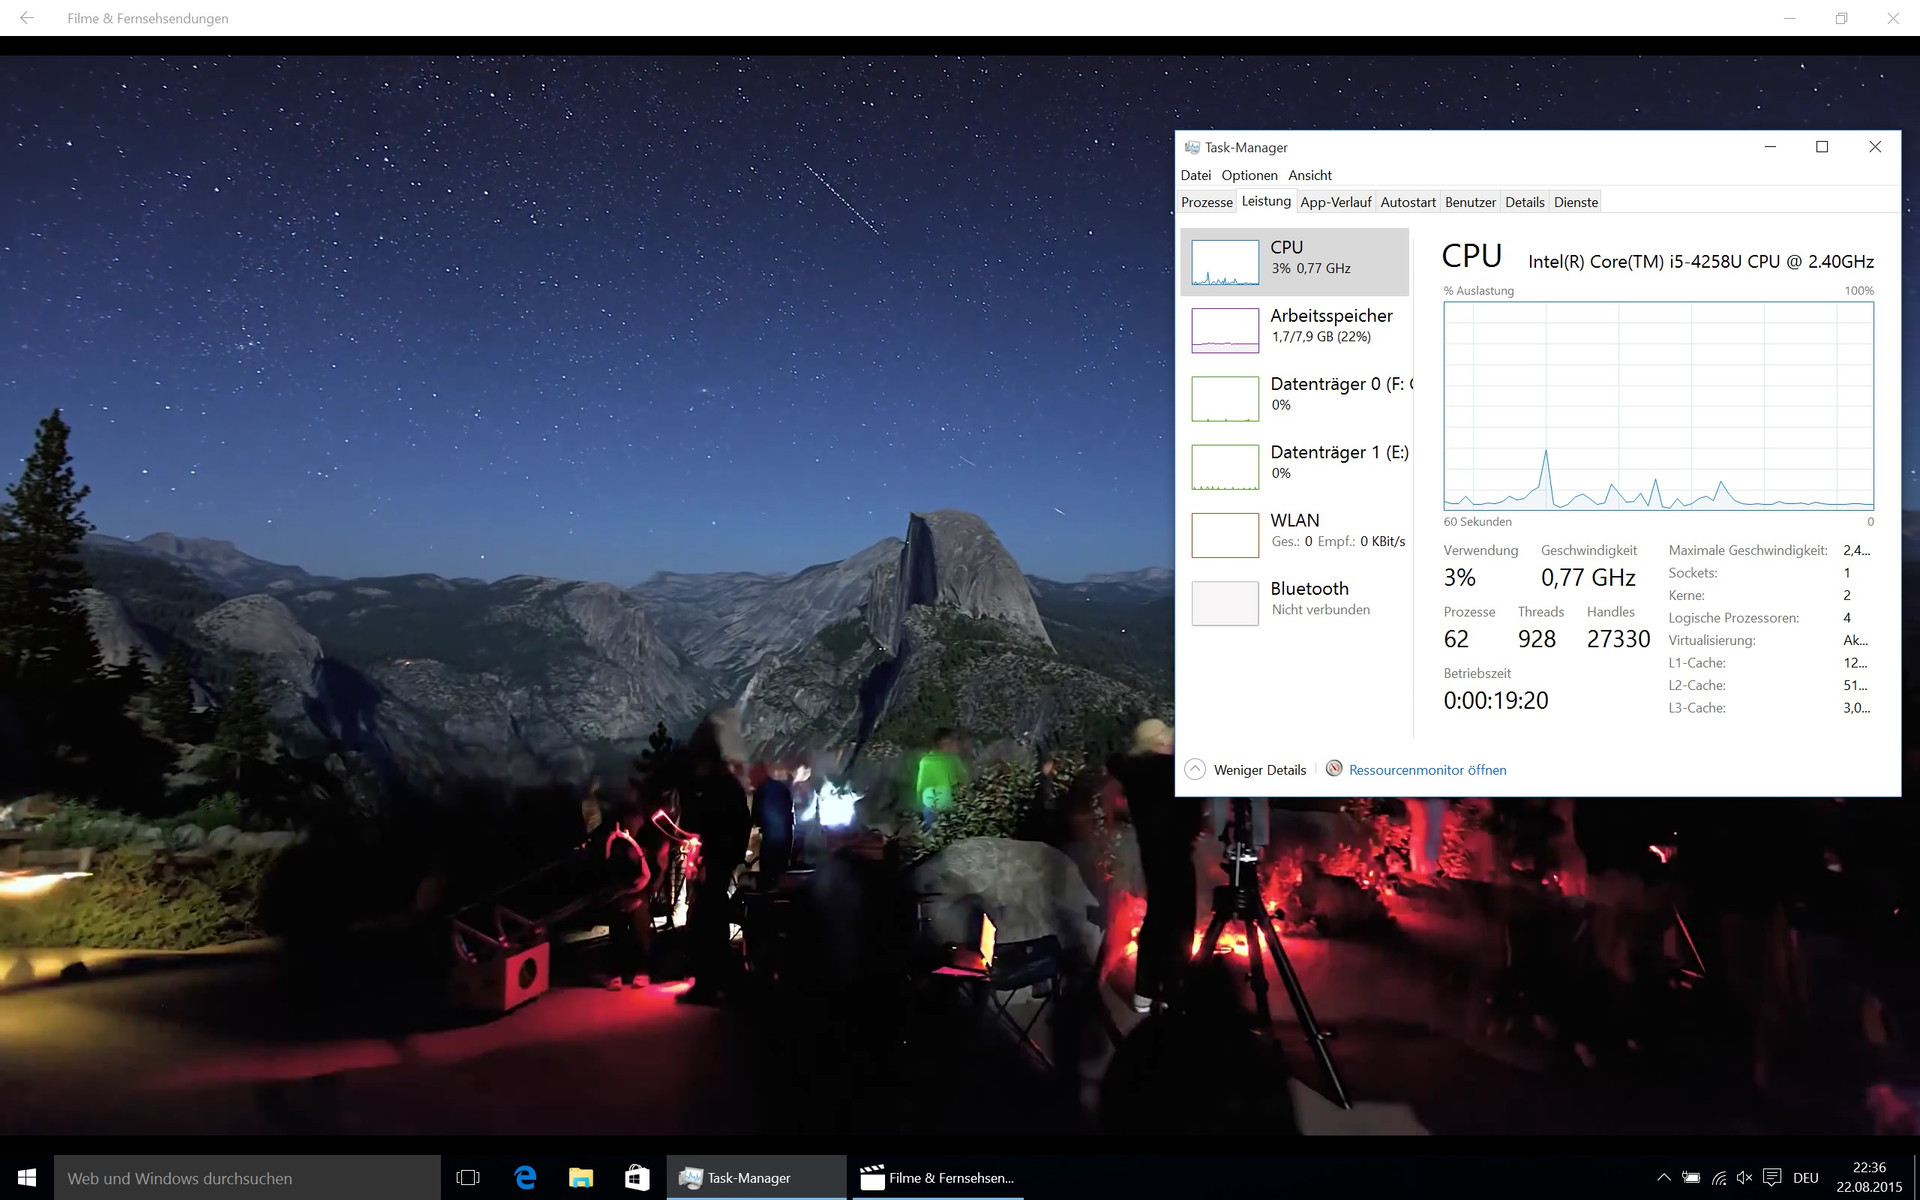The height and width of the screenshot is (1200, 1920).
Task: Click the volume icon in system tray
Action: [x=1745, y=1178]
